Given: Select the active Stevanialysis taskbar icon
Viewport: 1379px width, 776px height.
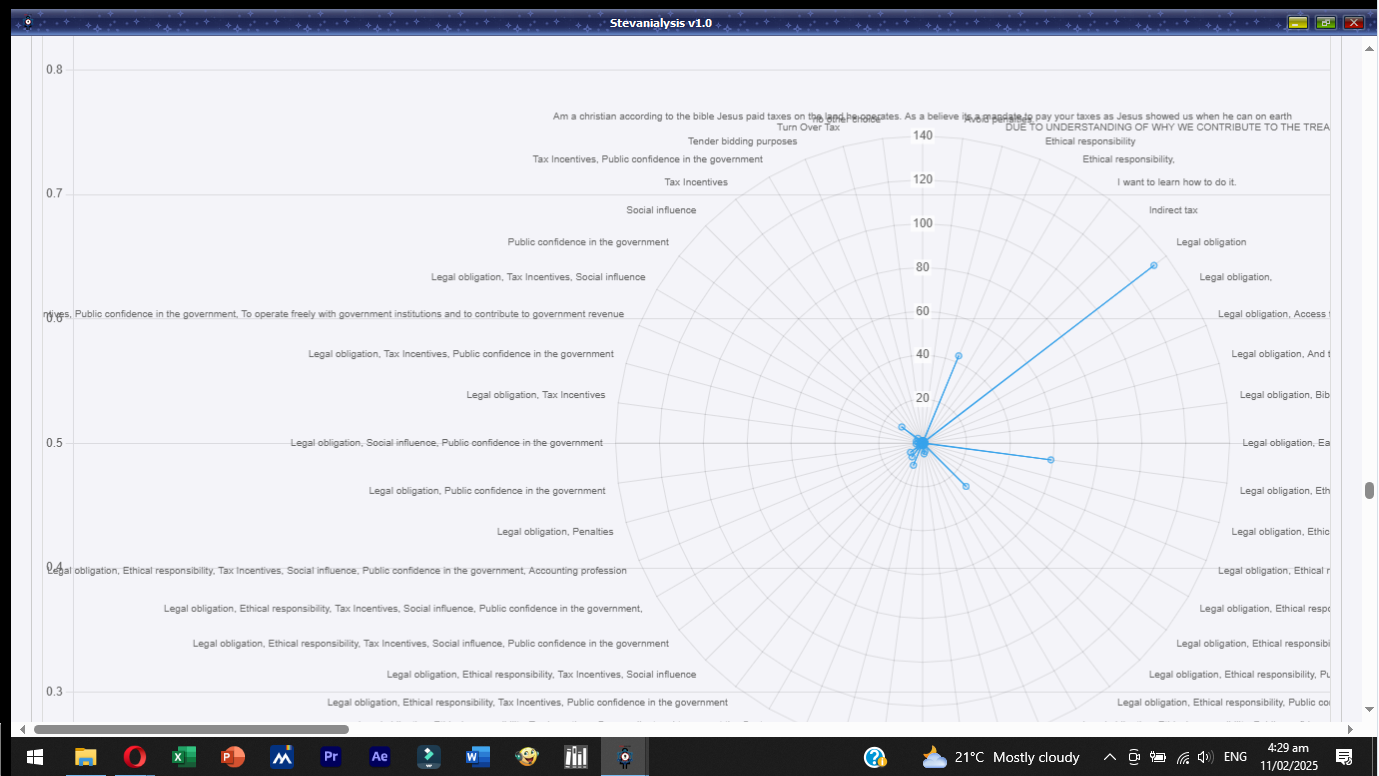Looking at the screenshot, I should coord(625,757).
